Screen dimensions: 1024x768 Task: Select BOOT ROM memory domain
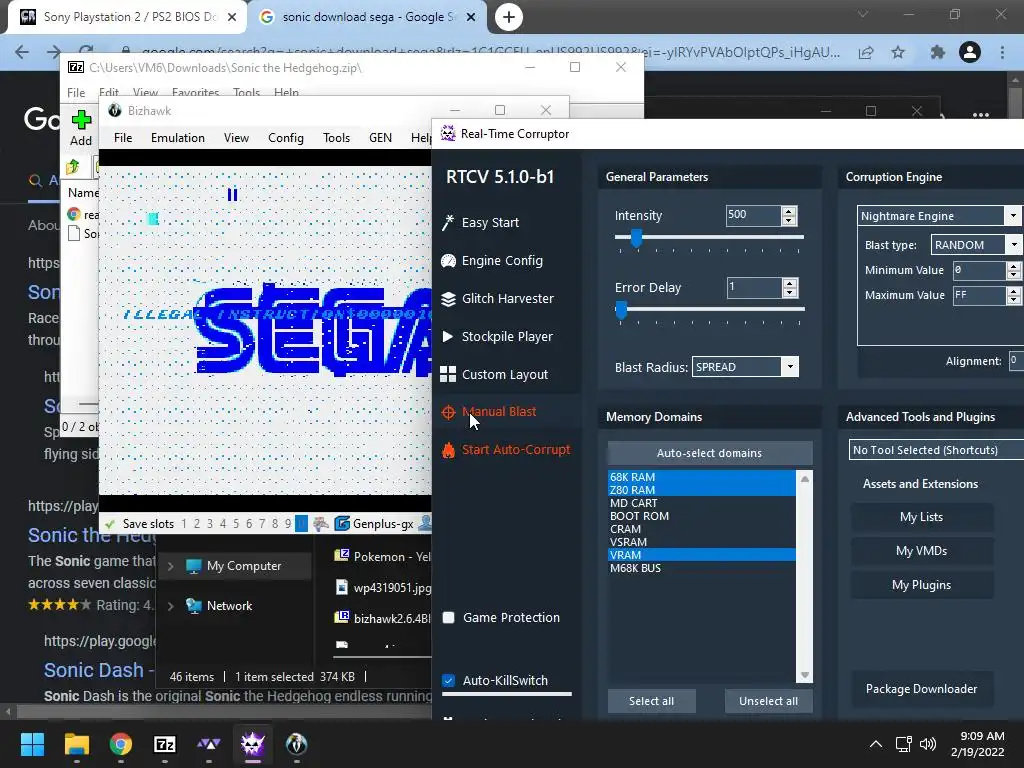tap(701, 516)
